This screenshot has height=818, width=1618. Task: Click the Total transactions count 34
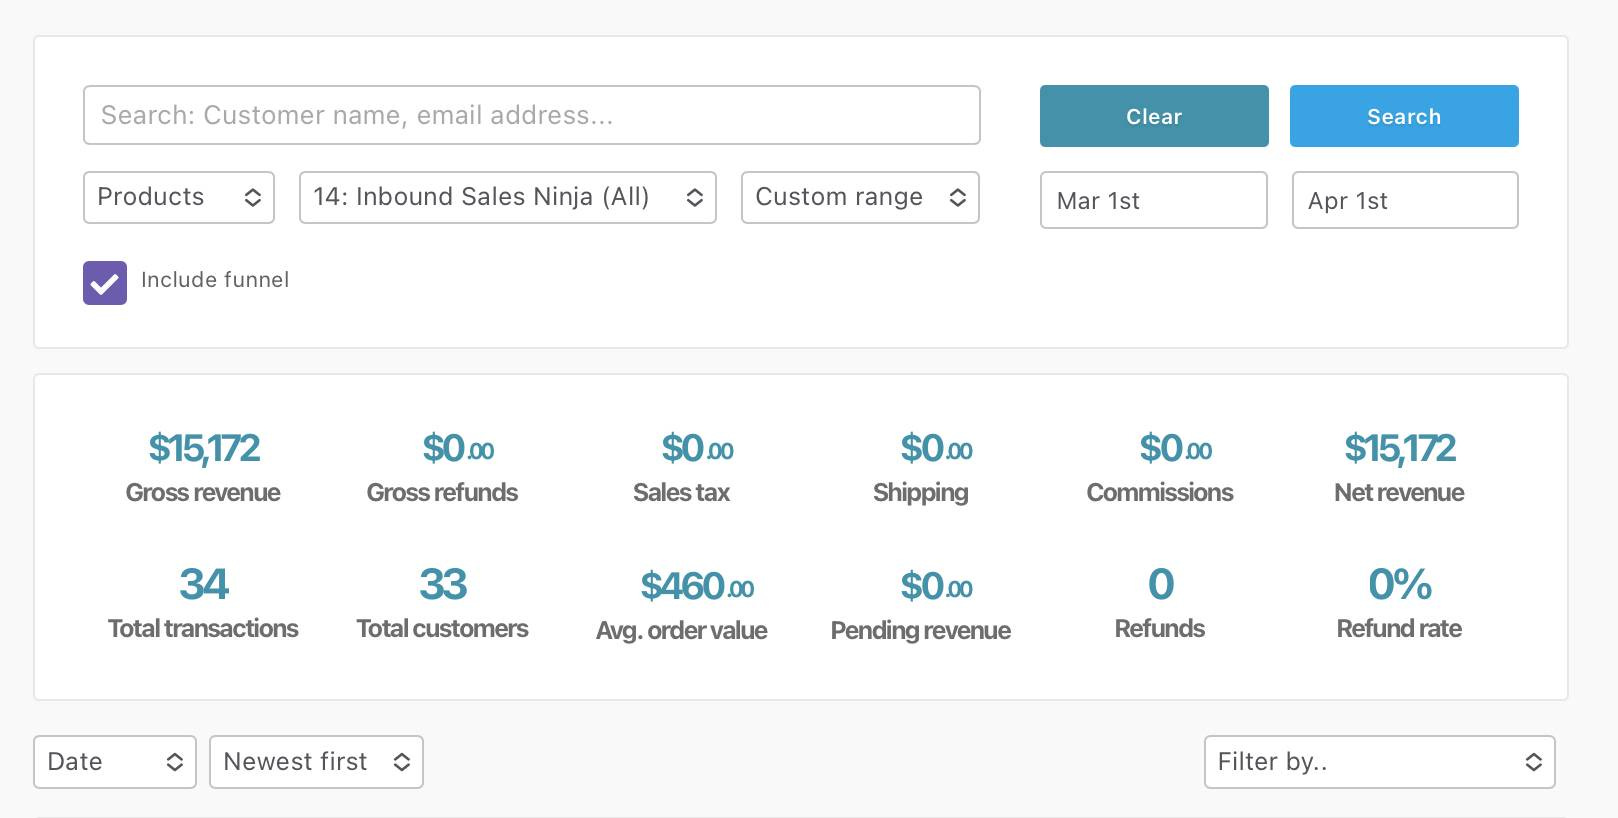point(204,585)
